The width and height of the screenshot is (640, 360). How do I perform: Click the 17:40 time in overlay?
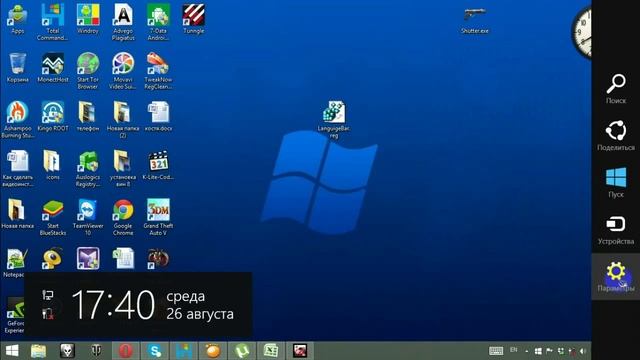pyautogui.click(x=113, y=305)
